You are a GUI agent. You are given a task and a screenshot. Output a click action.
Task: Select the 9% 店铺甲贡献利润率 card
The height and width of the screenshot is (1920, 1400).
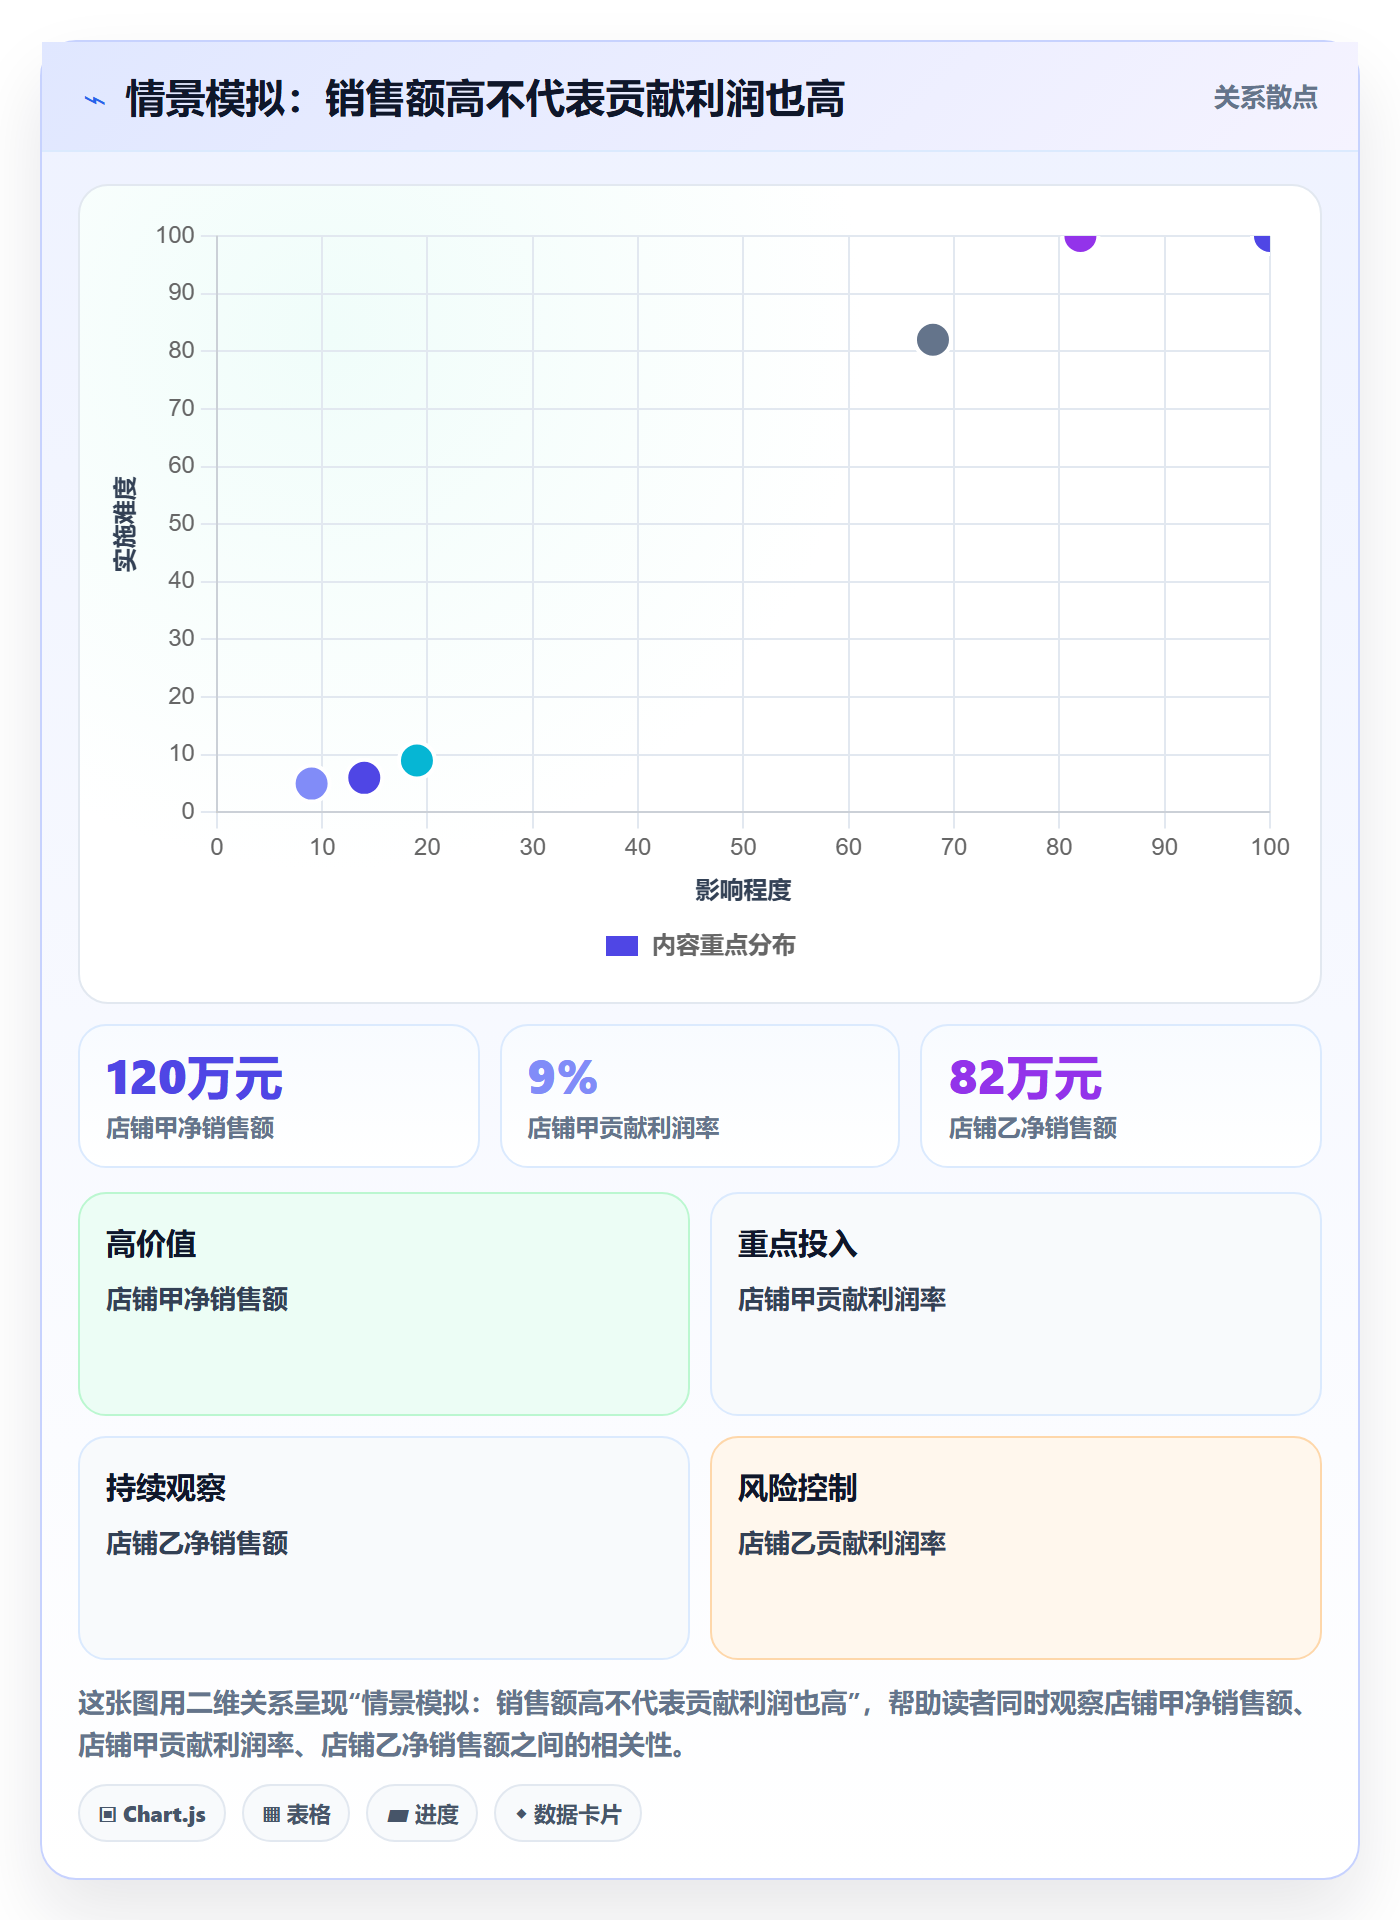pos(700,1096)
